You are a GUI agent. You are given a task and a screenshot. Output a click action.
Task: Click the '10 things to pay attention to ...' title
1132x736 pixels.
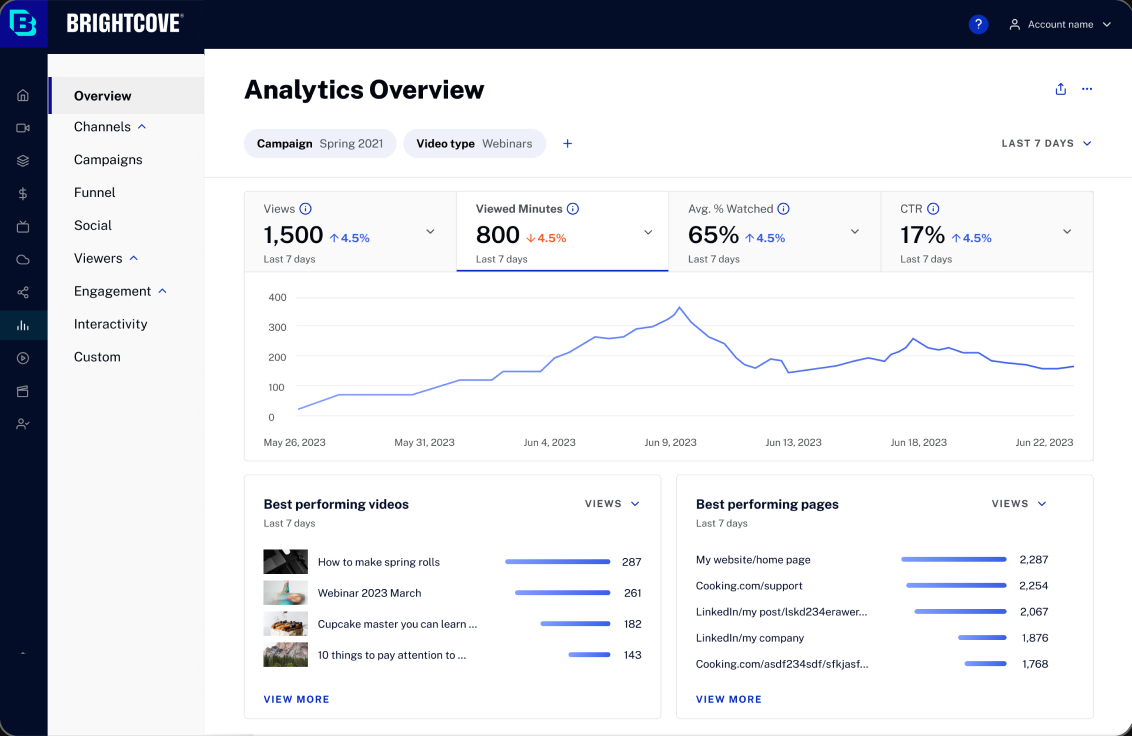(392, 655)
